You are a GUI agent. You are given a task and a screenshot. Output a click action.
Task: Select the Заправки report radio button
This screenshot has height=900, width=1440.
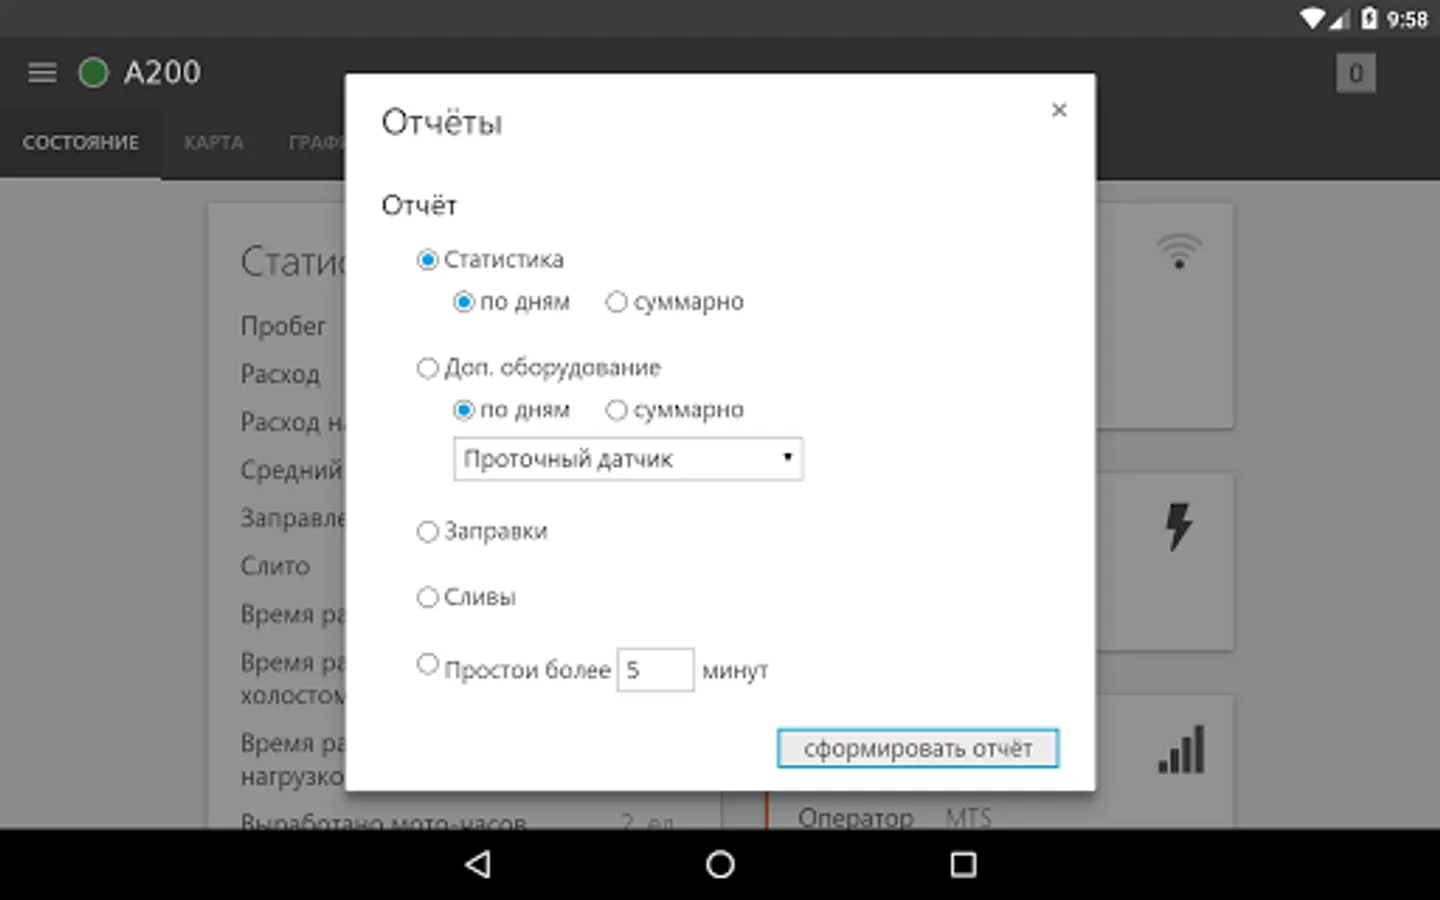tap(427, 532)
